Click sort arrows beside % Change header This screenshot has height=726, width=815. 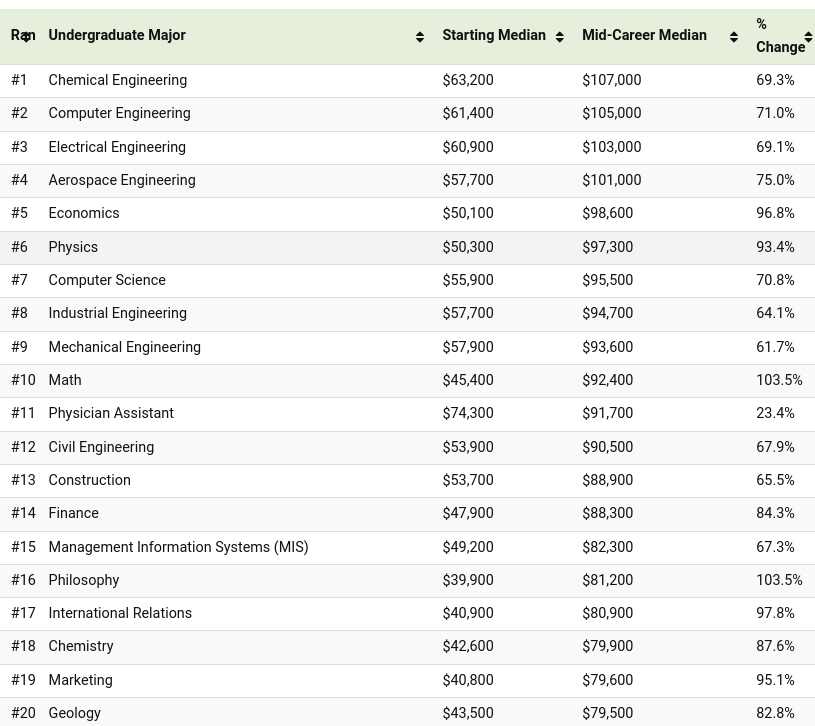point(808,37)
